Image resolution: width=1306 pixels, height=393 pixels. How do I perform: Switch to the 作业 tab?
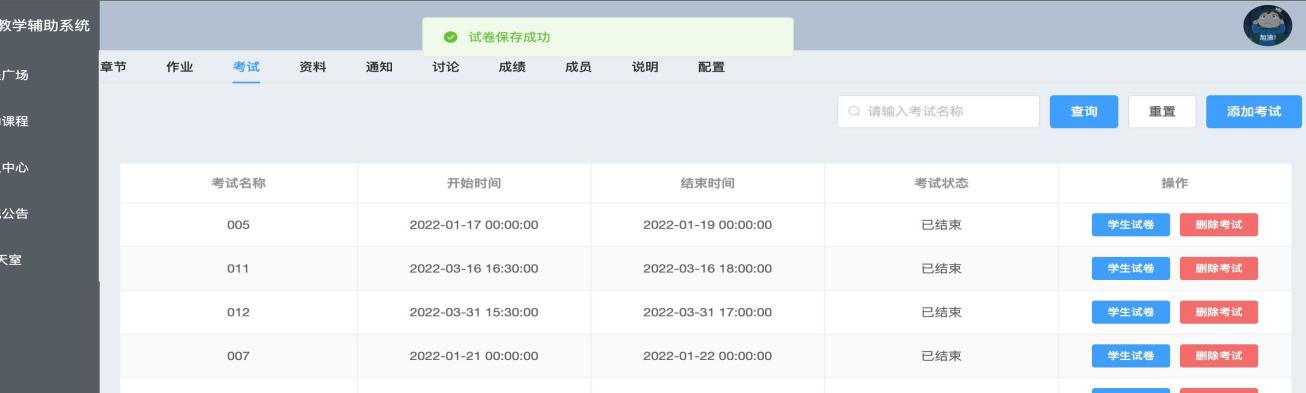(x=179, y=67)
